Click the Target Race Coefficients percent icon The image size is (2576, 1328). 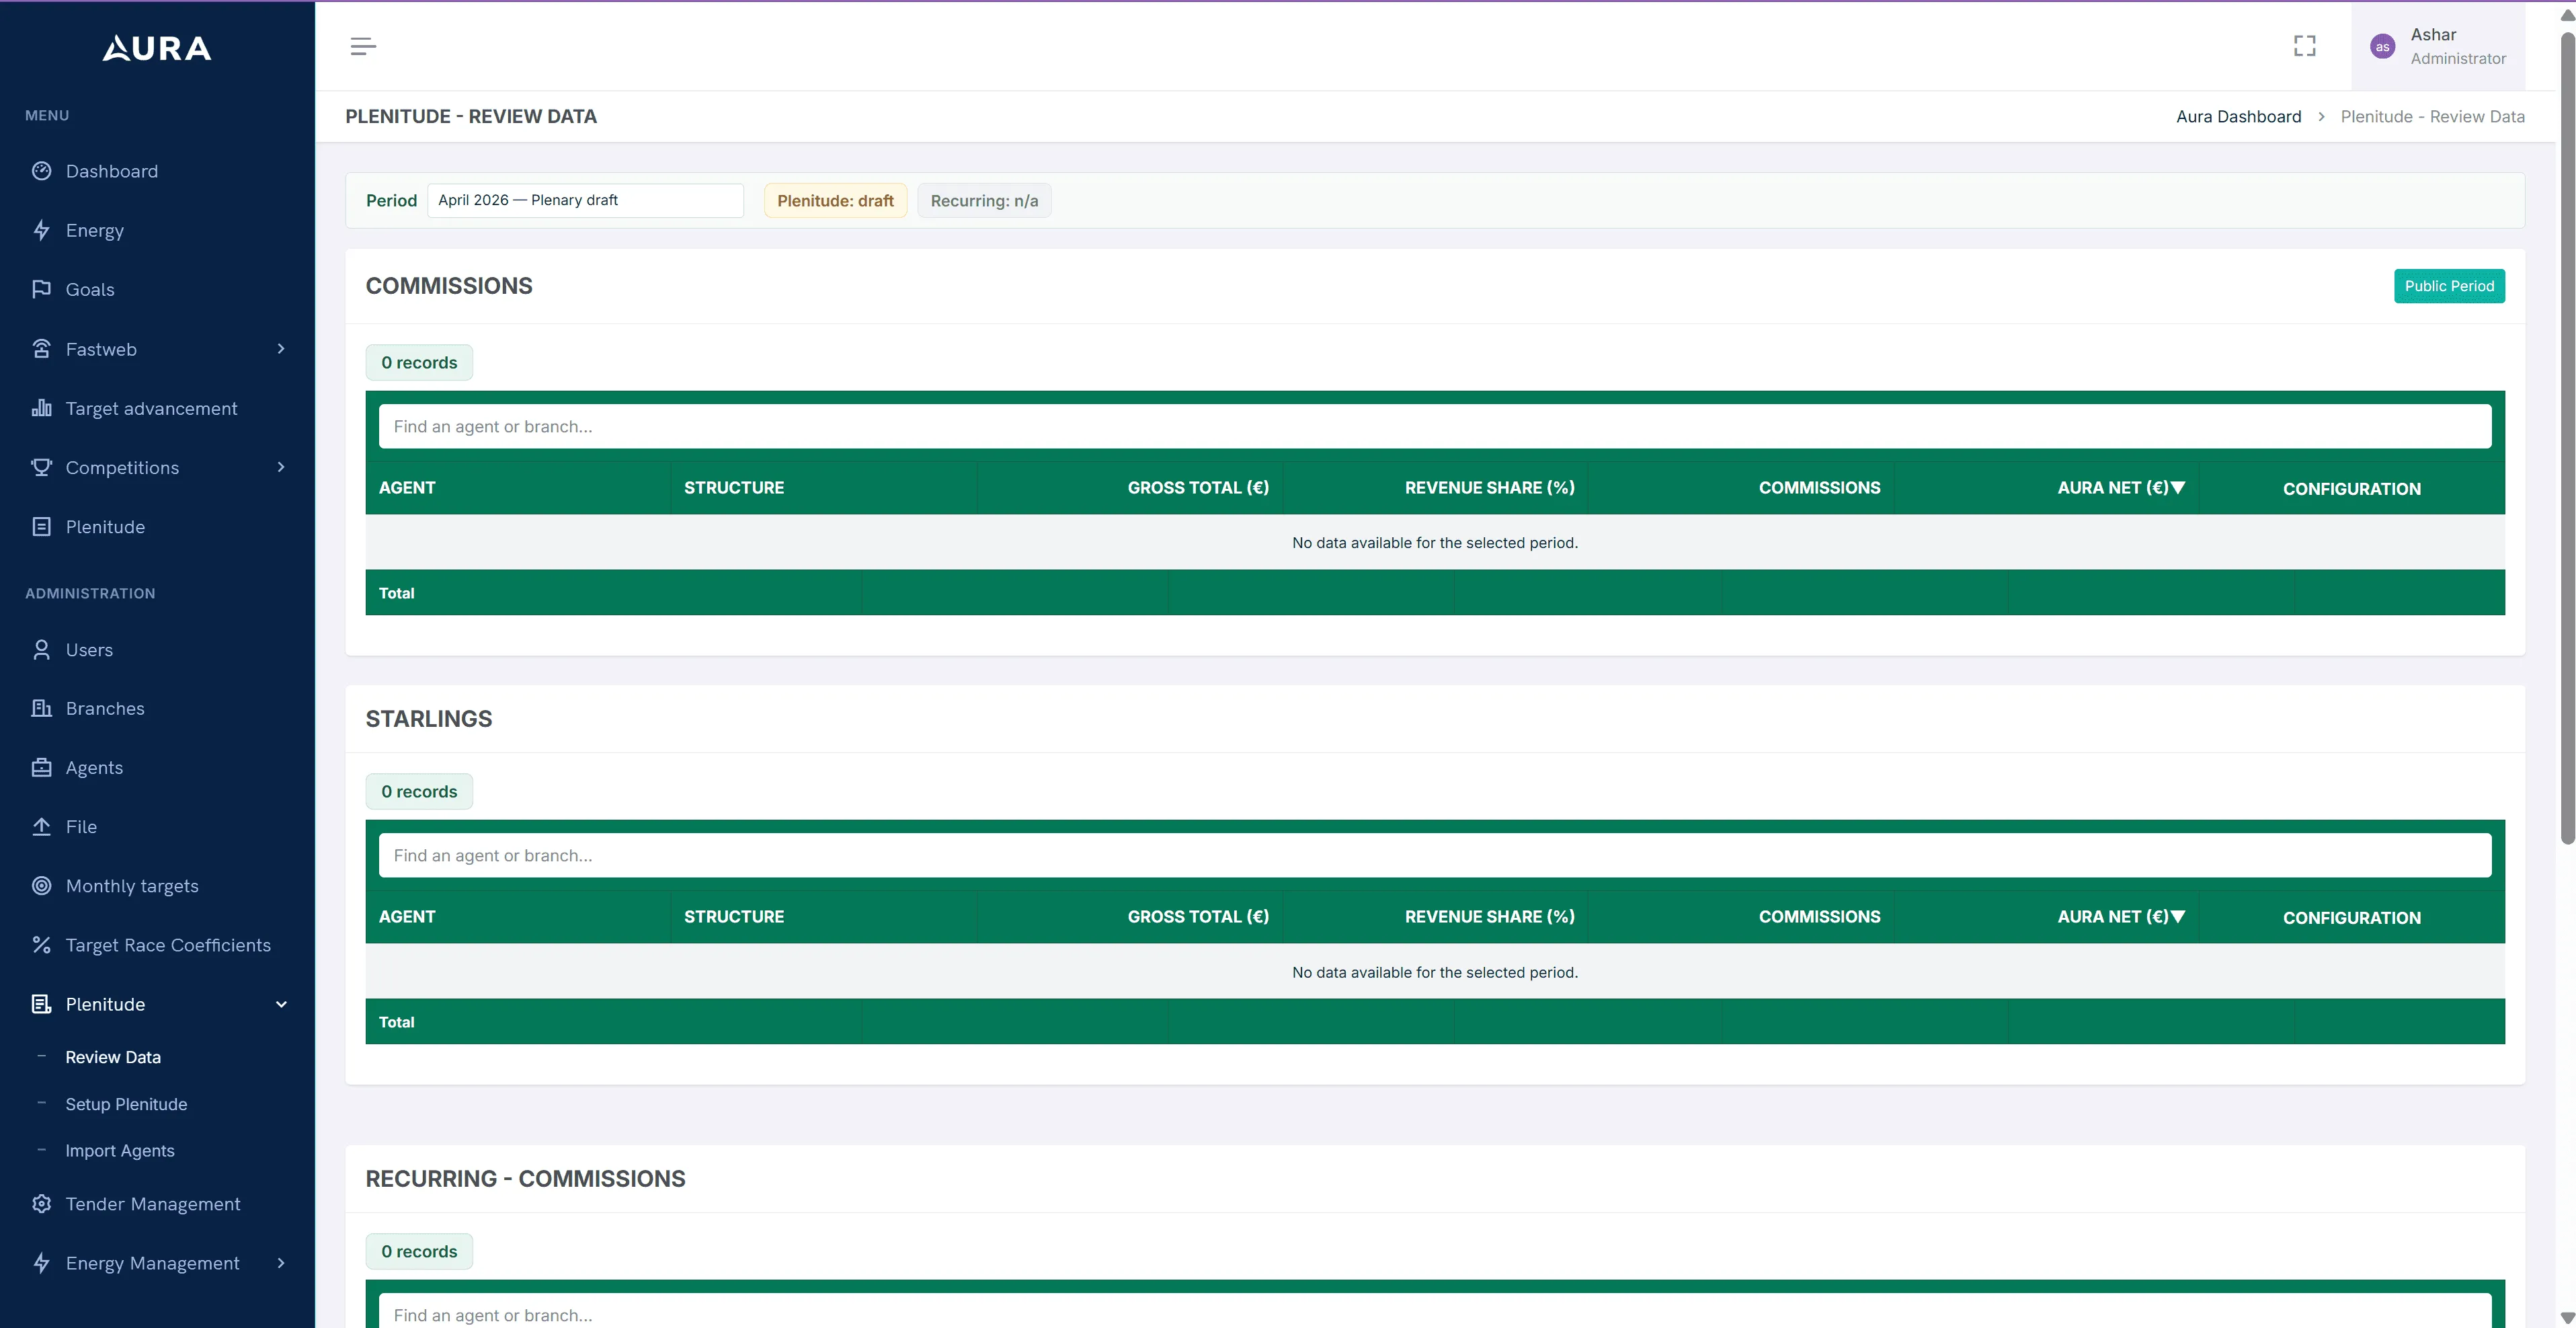point(41,944)
